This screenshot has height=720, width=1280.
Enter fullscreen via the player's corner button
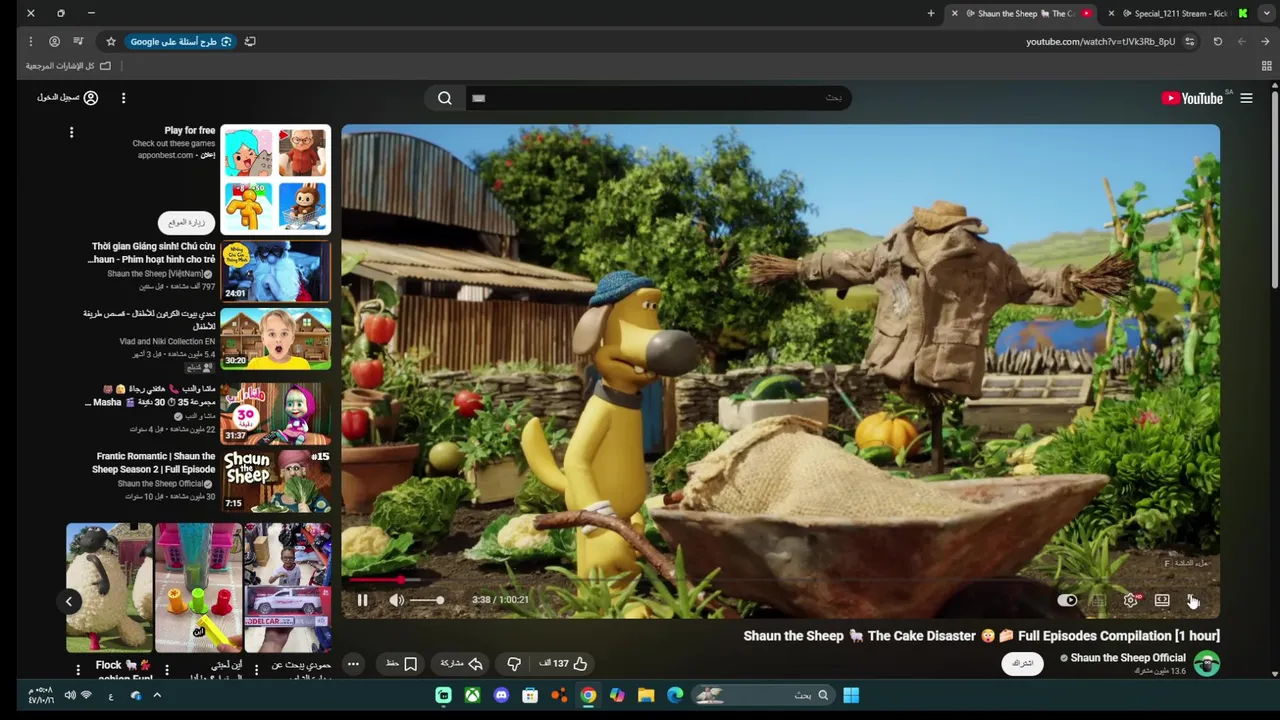(1193, 601)
